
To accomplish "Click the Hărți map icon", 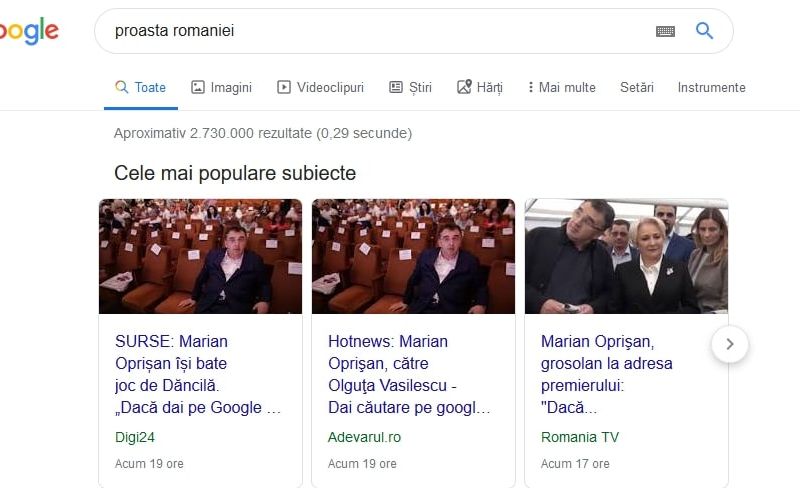I will pos(464,87).
